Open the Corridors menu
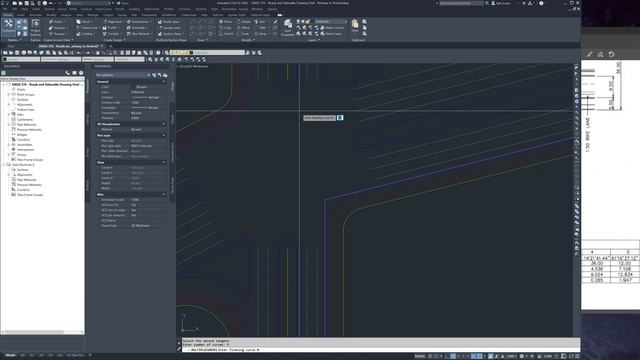The width and height of the screenshot is (640, 360). click(184, 9)
